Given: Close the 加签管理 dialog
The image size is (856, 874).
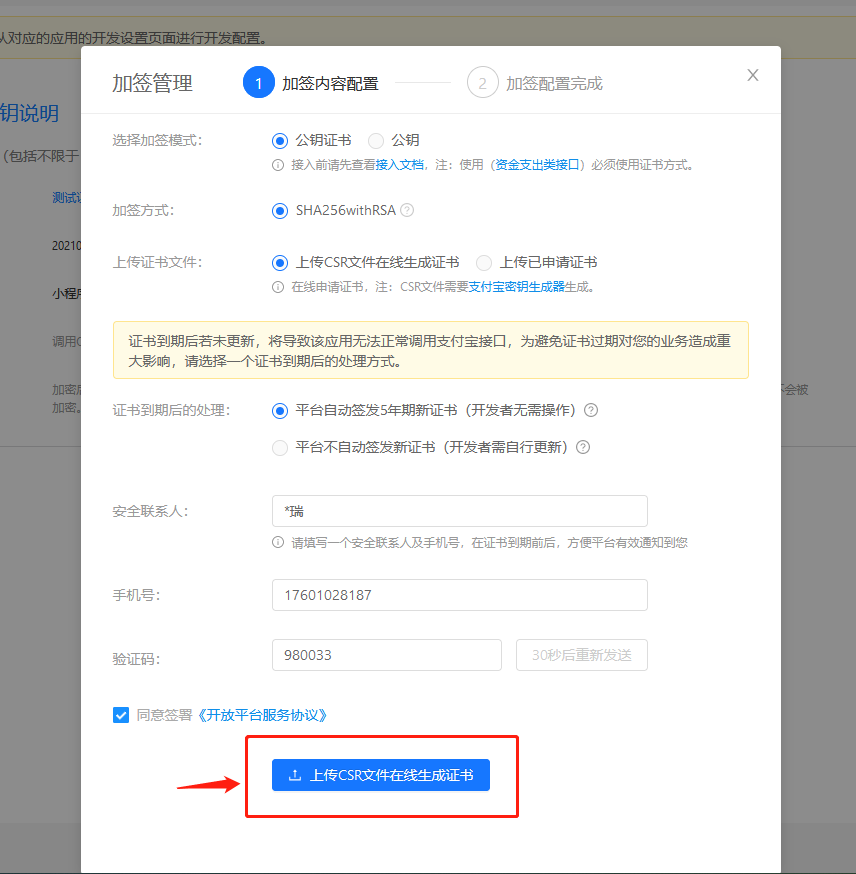Looking at the screenshot, I should click(753, 75).
